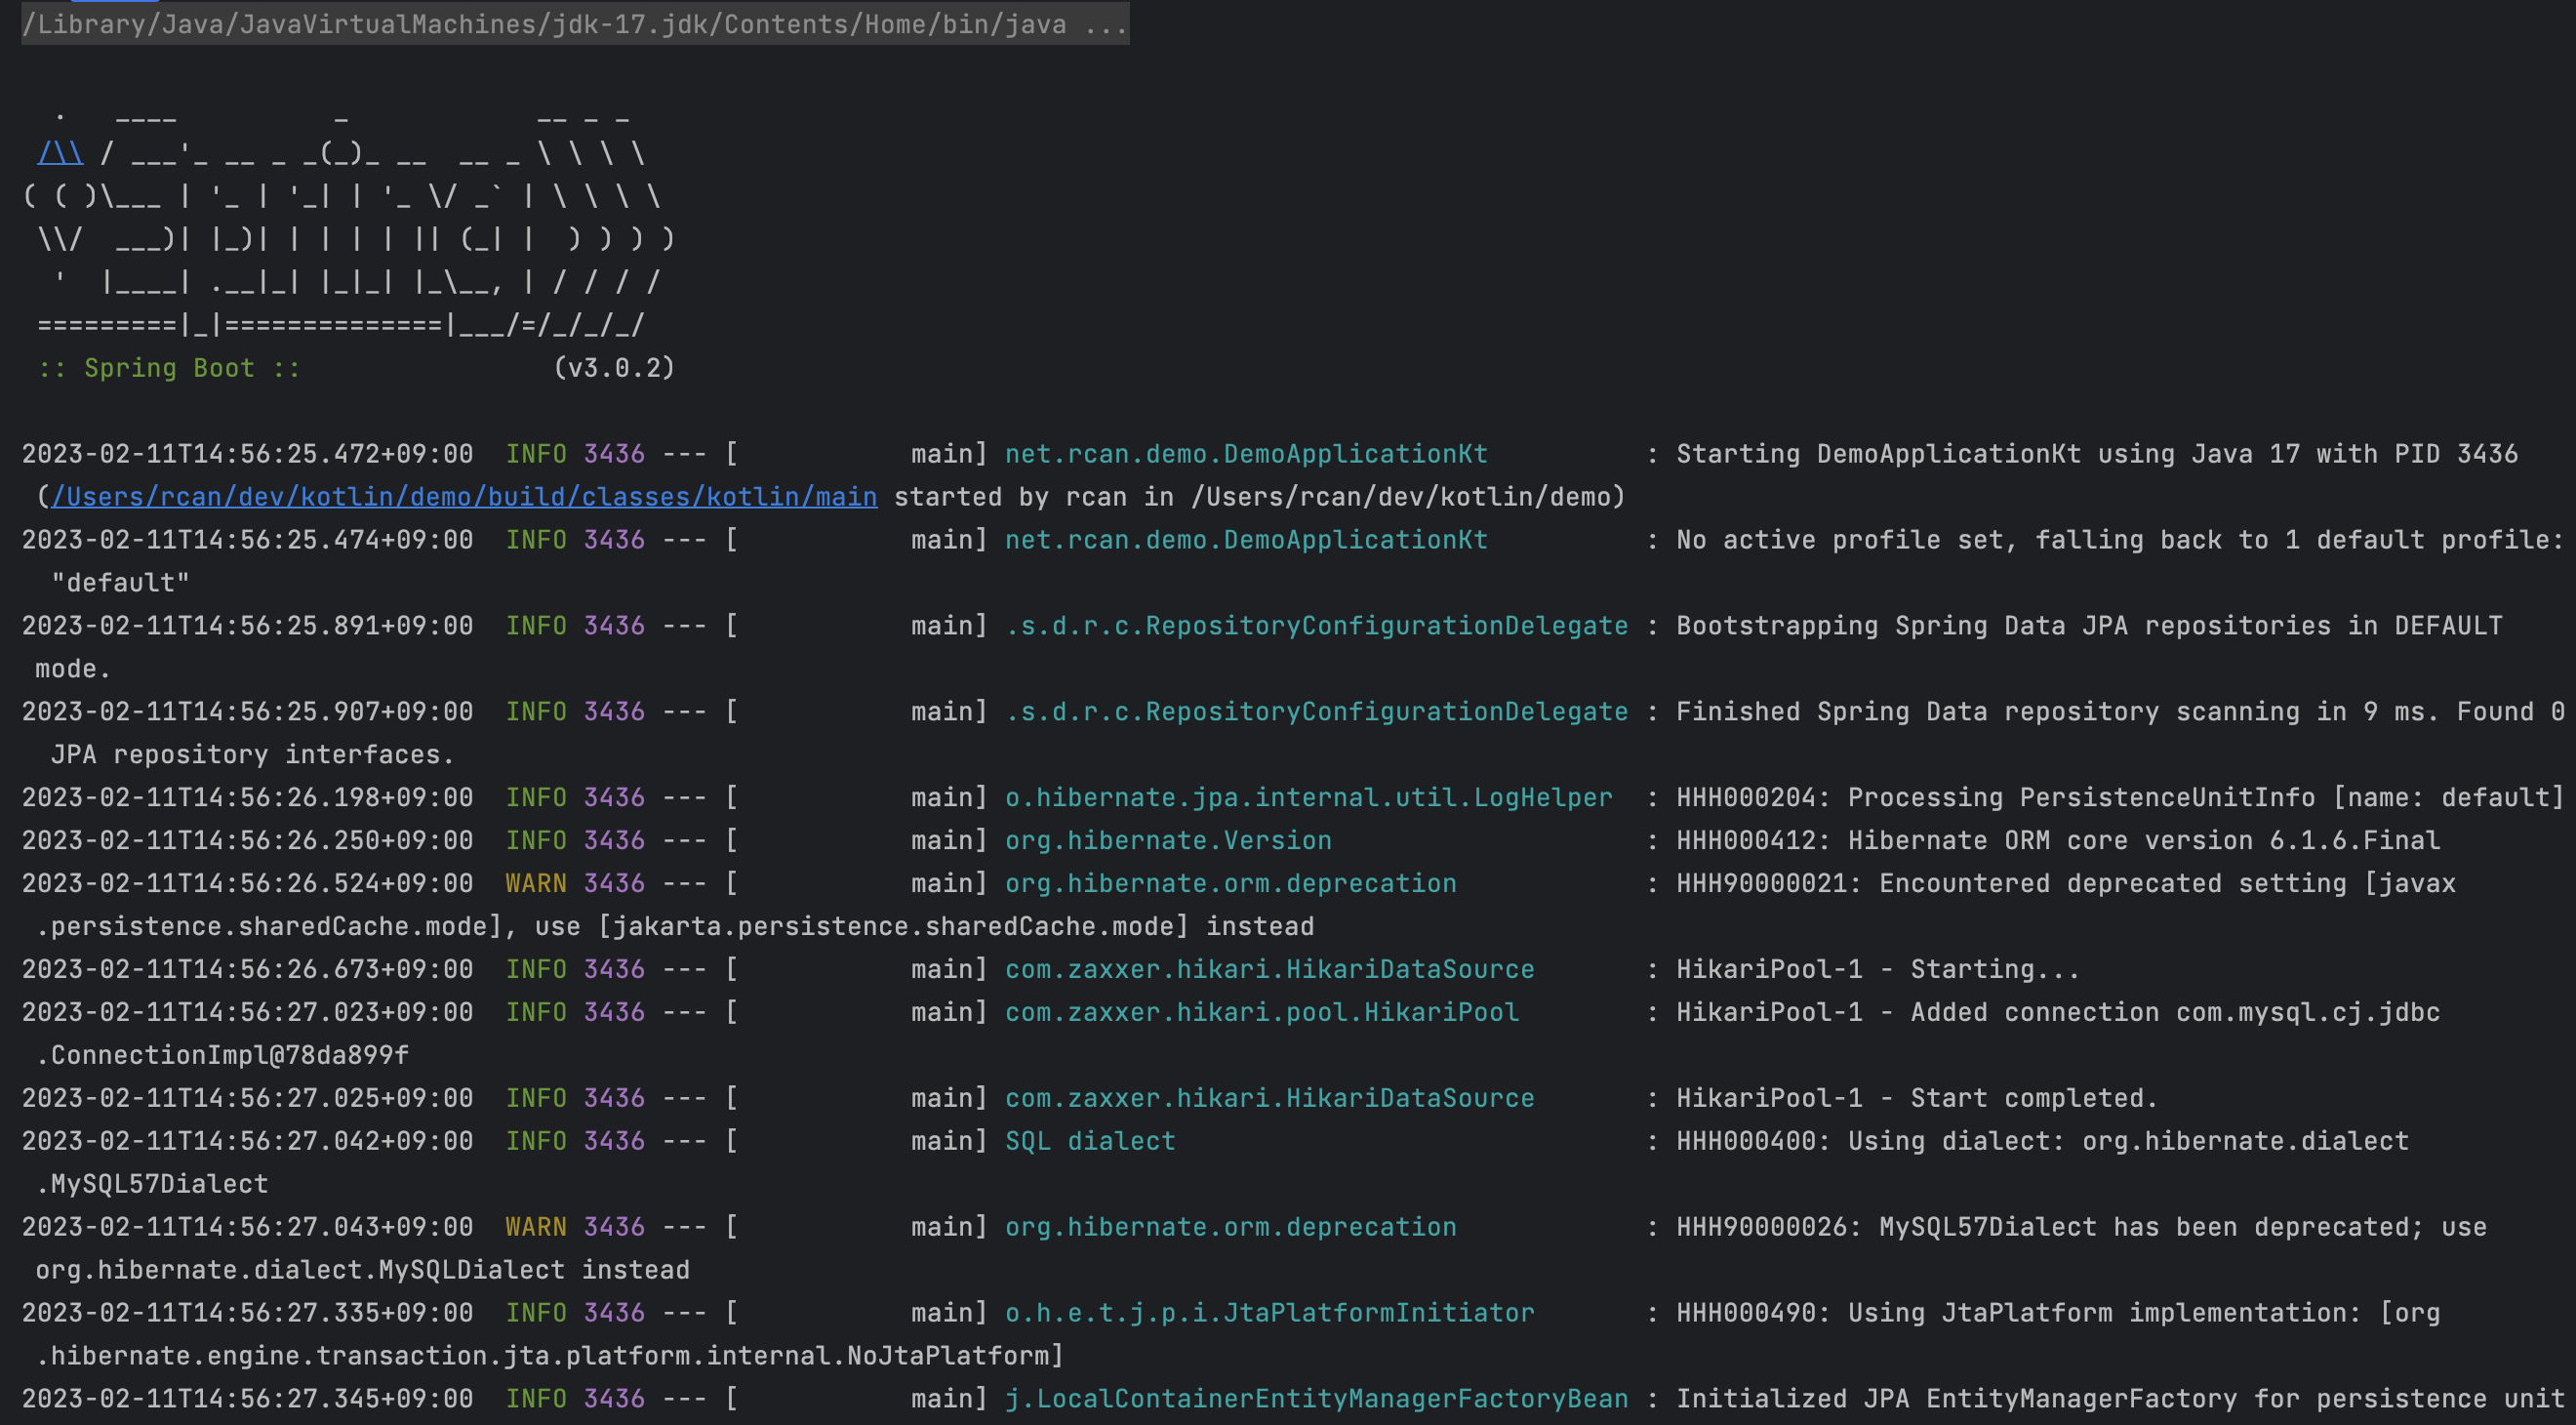Click the org.hibernate.Version logger name
The width and height of the screenshot is (2576, 1425).
1167,840
